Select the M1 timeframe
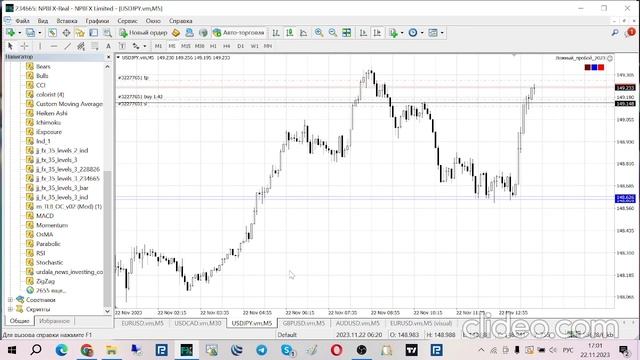This screenshot has width=640, height=360. (x=158, y=46)
